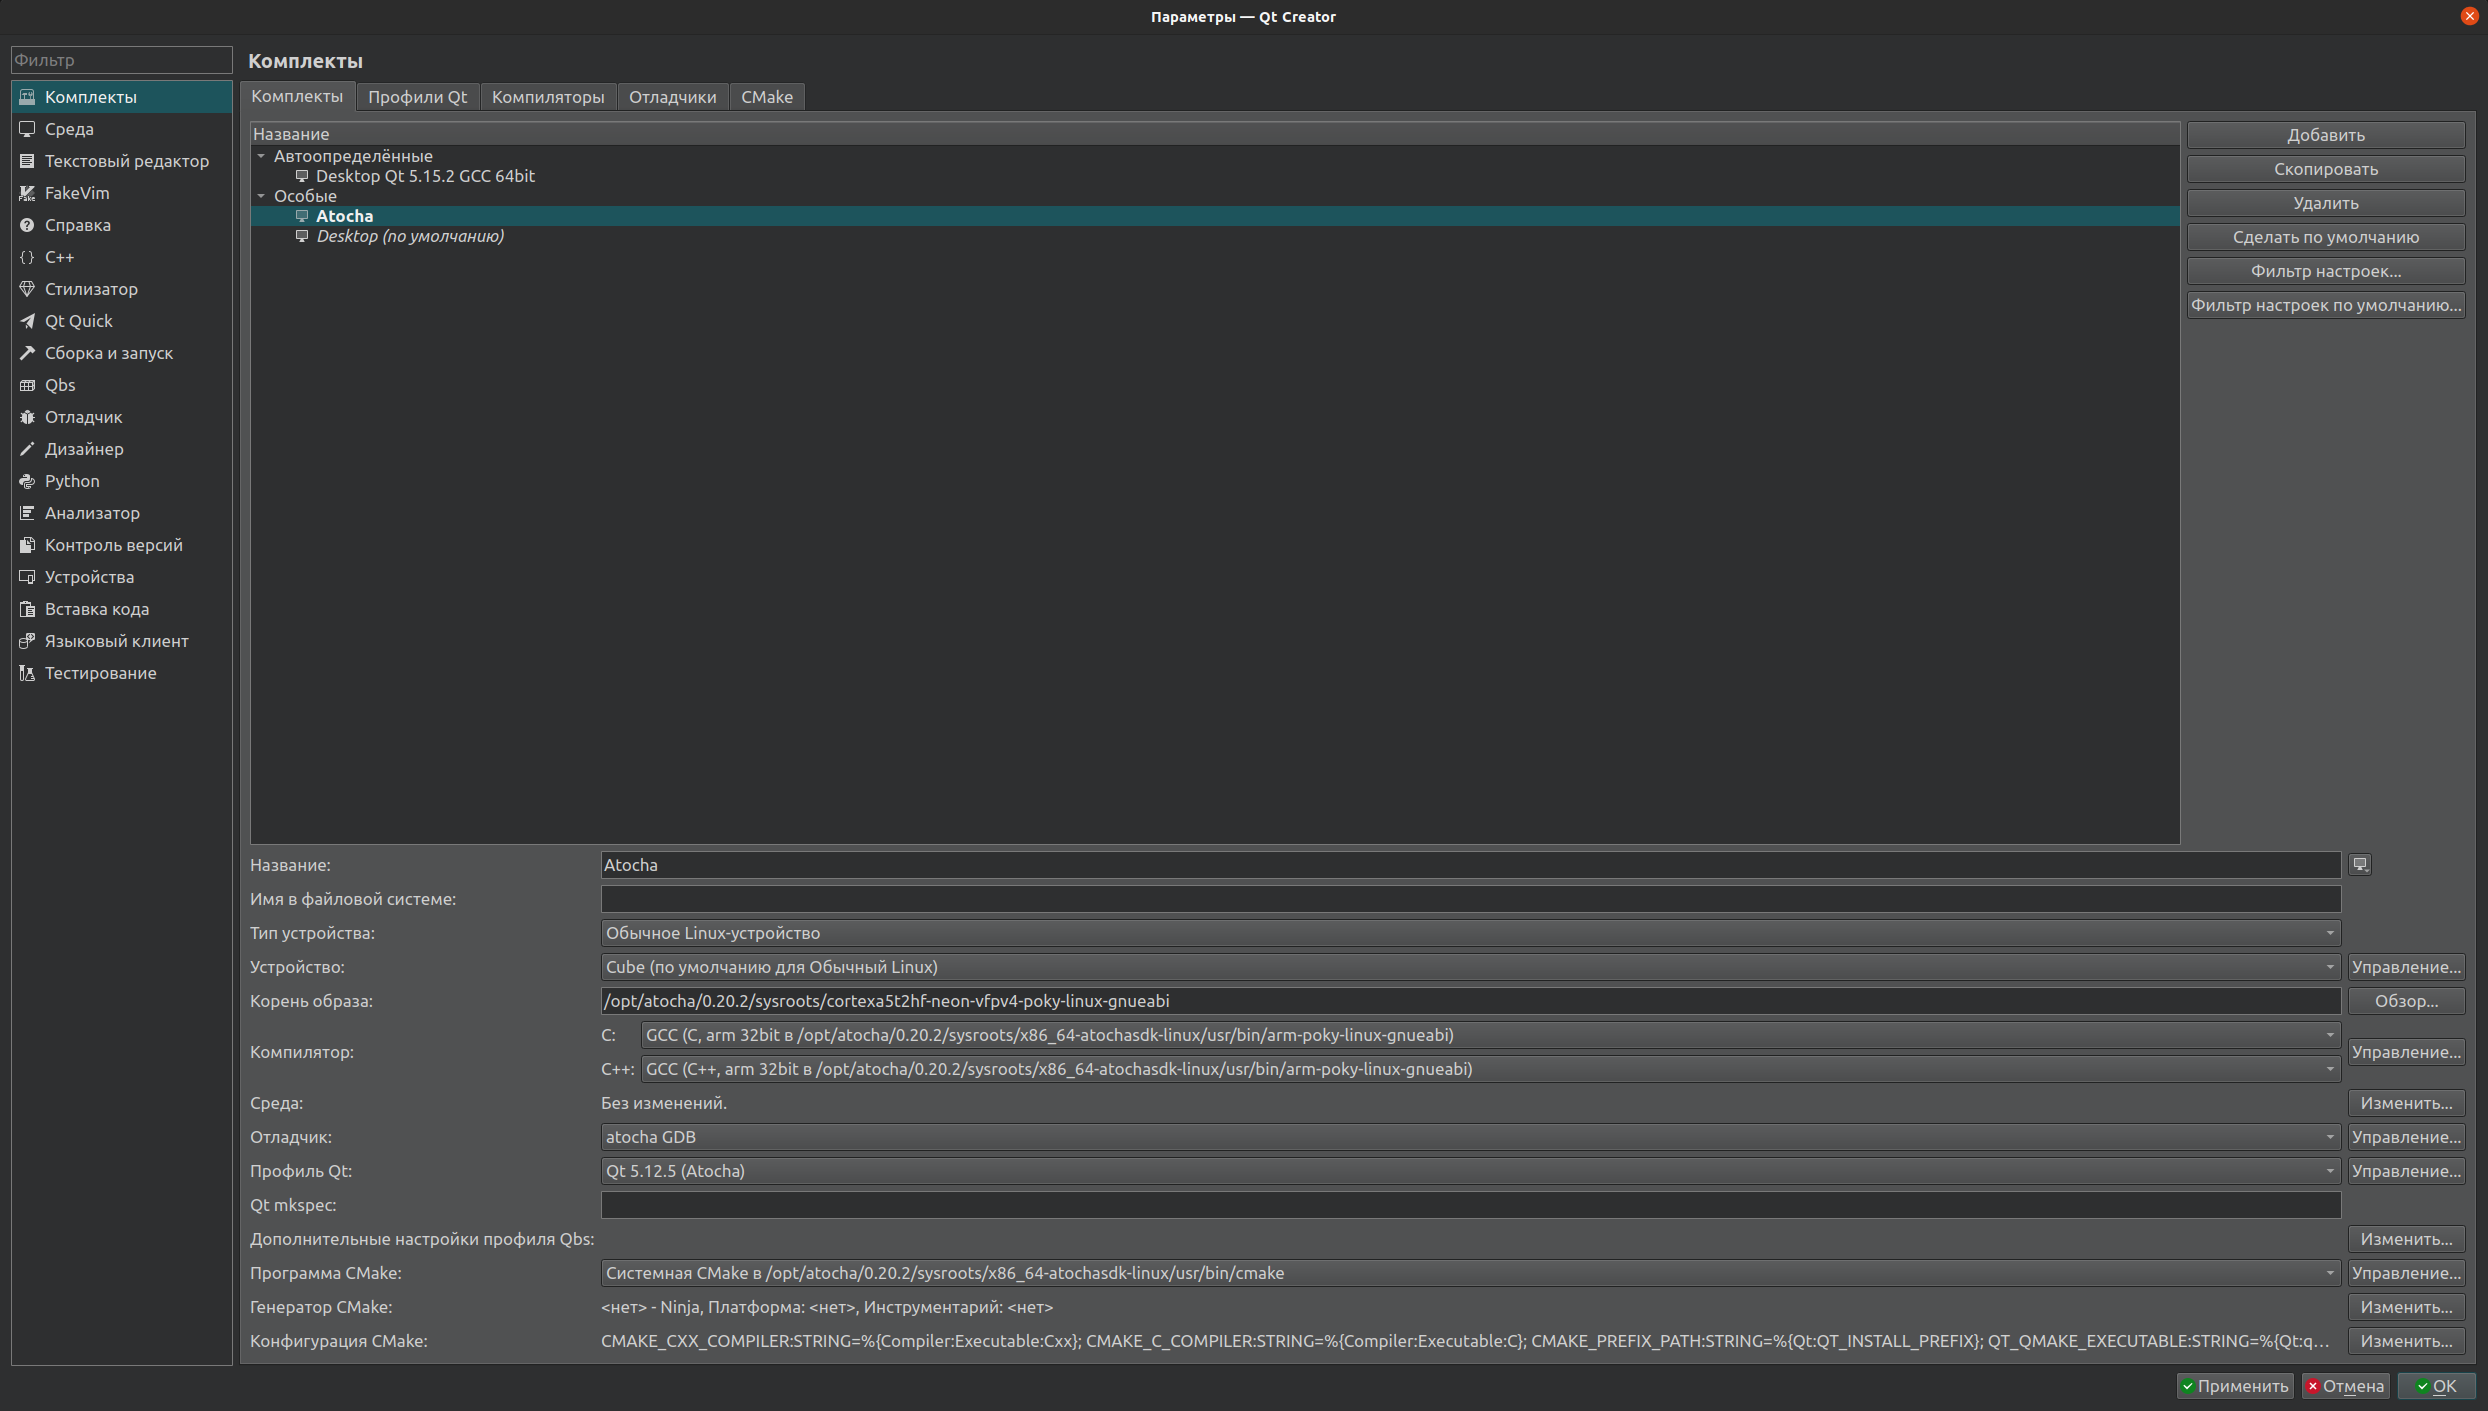Click the Имя в файловой системе field
This screenshot has height=1411, width=2488.
coord(1470,899)
